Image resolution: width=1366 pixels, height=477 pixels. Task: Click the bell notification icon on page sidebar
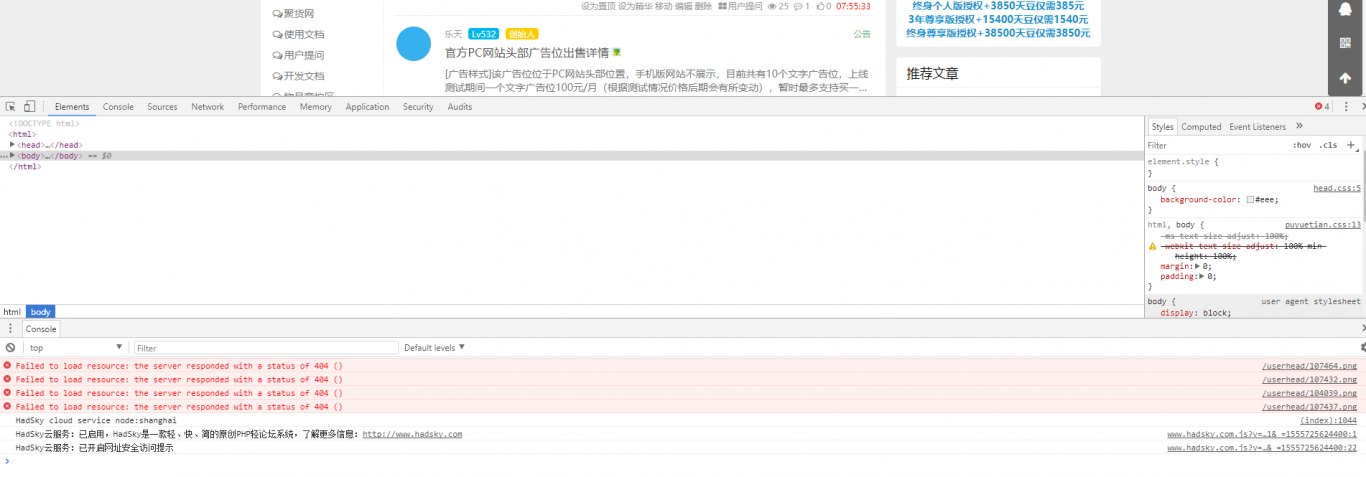(x=1345, y=9)
